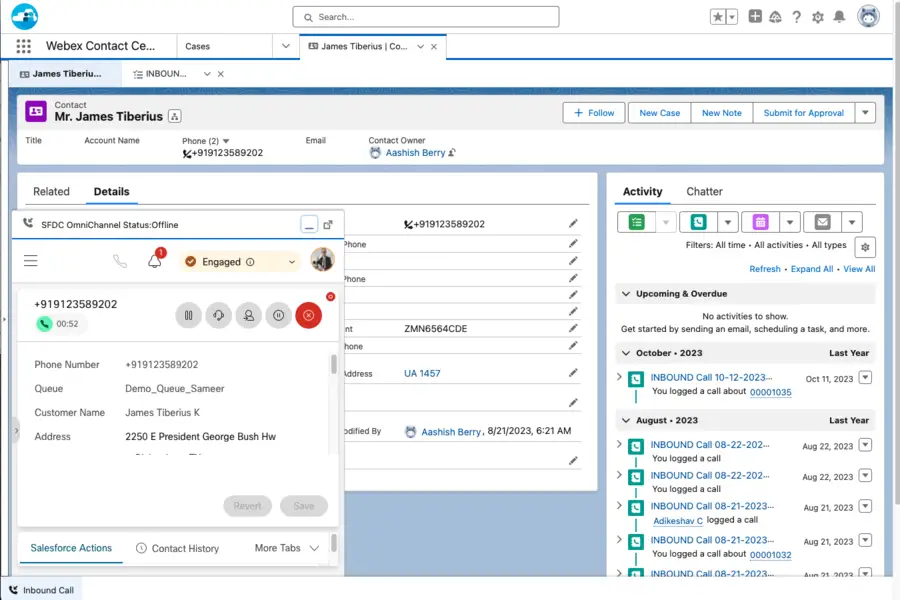Select the Salesforce Actions tab
Viewport: 900px width, 600px height.
(71, 548)
